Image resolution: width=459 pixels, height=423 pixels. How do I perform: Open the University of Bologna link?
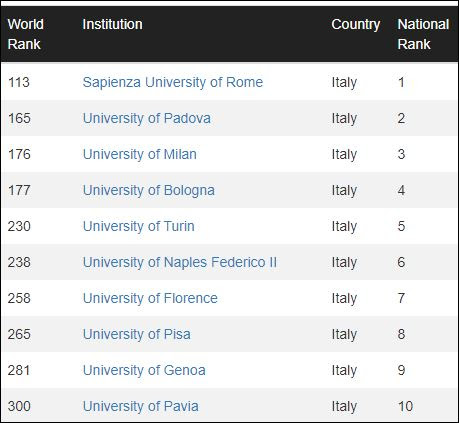click(x=149, y=190)
